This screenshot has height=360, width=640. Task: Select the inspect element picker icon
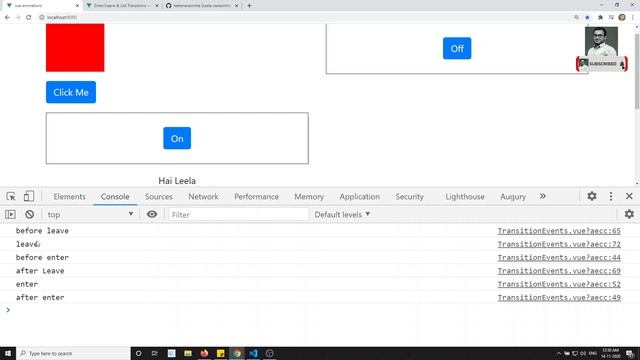(11, 196)
